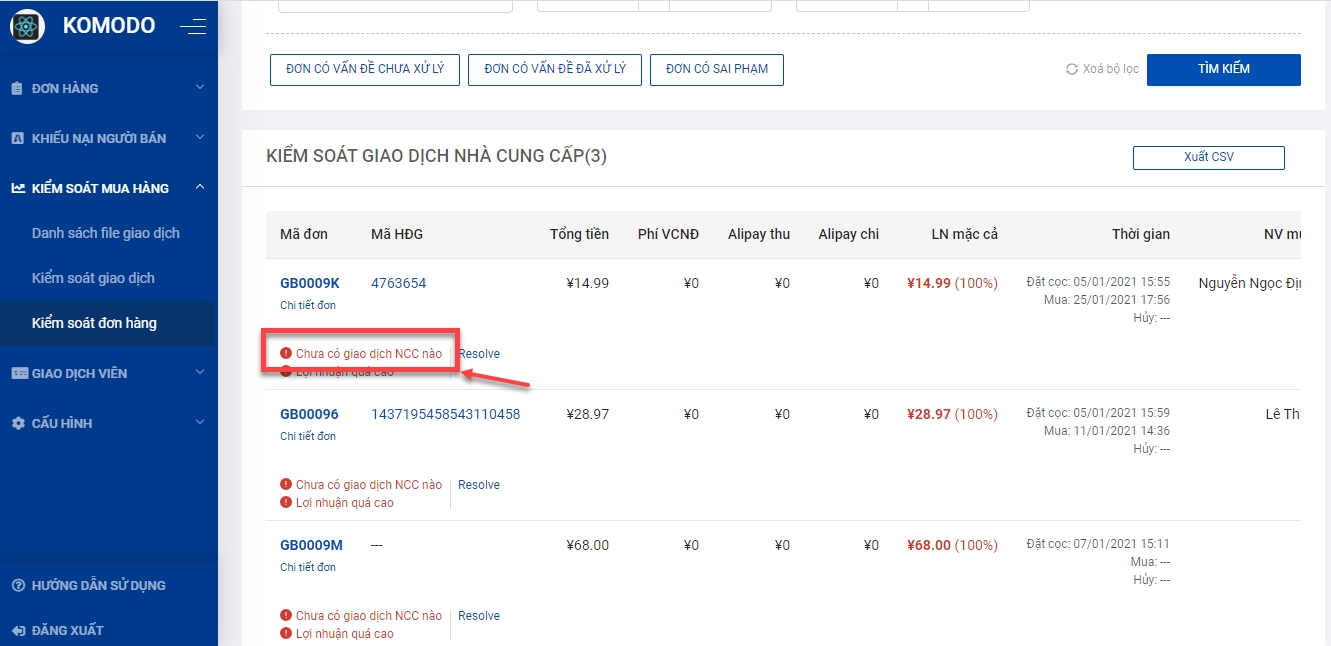The height and width of the screenshot is (646, 1331).
Task: Open order GB0009K link
Action: point(310,283)
